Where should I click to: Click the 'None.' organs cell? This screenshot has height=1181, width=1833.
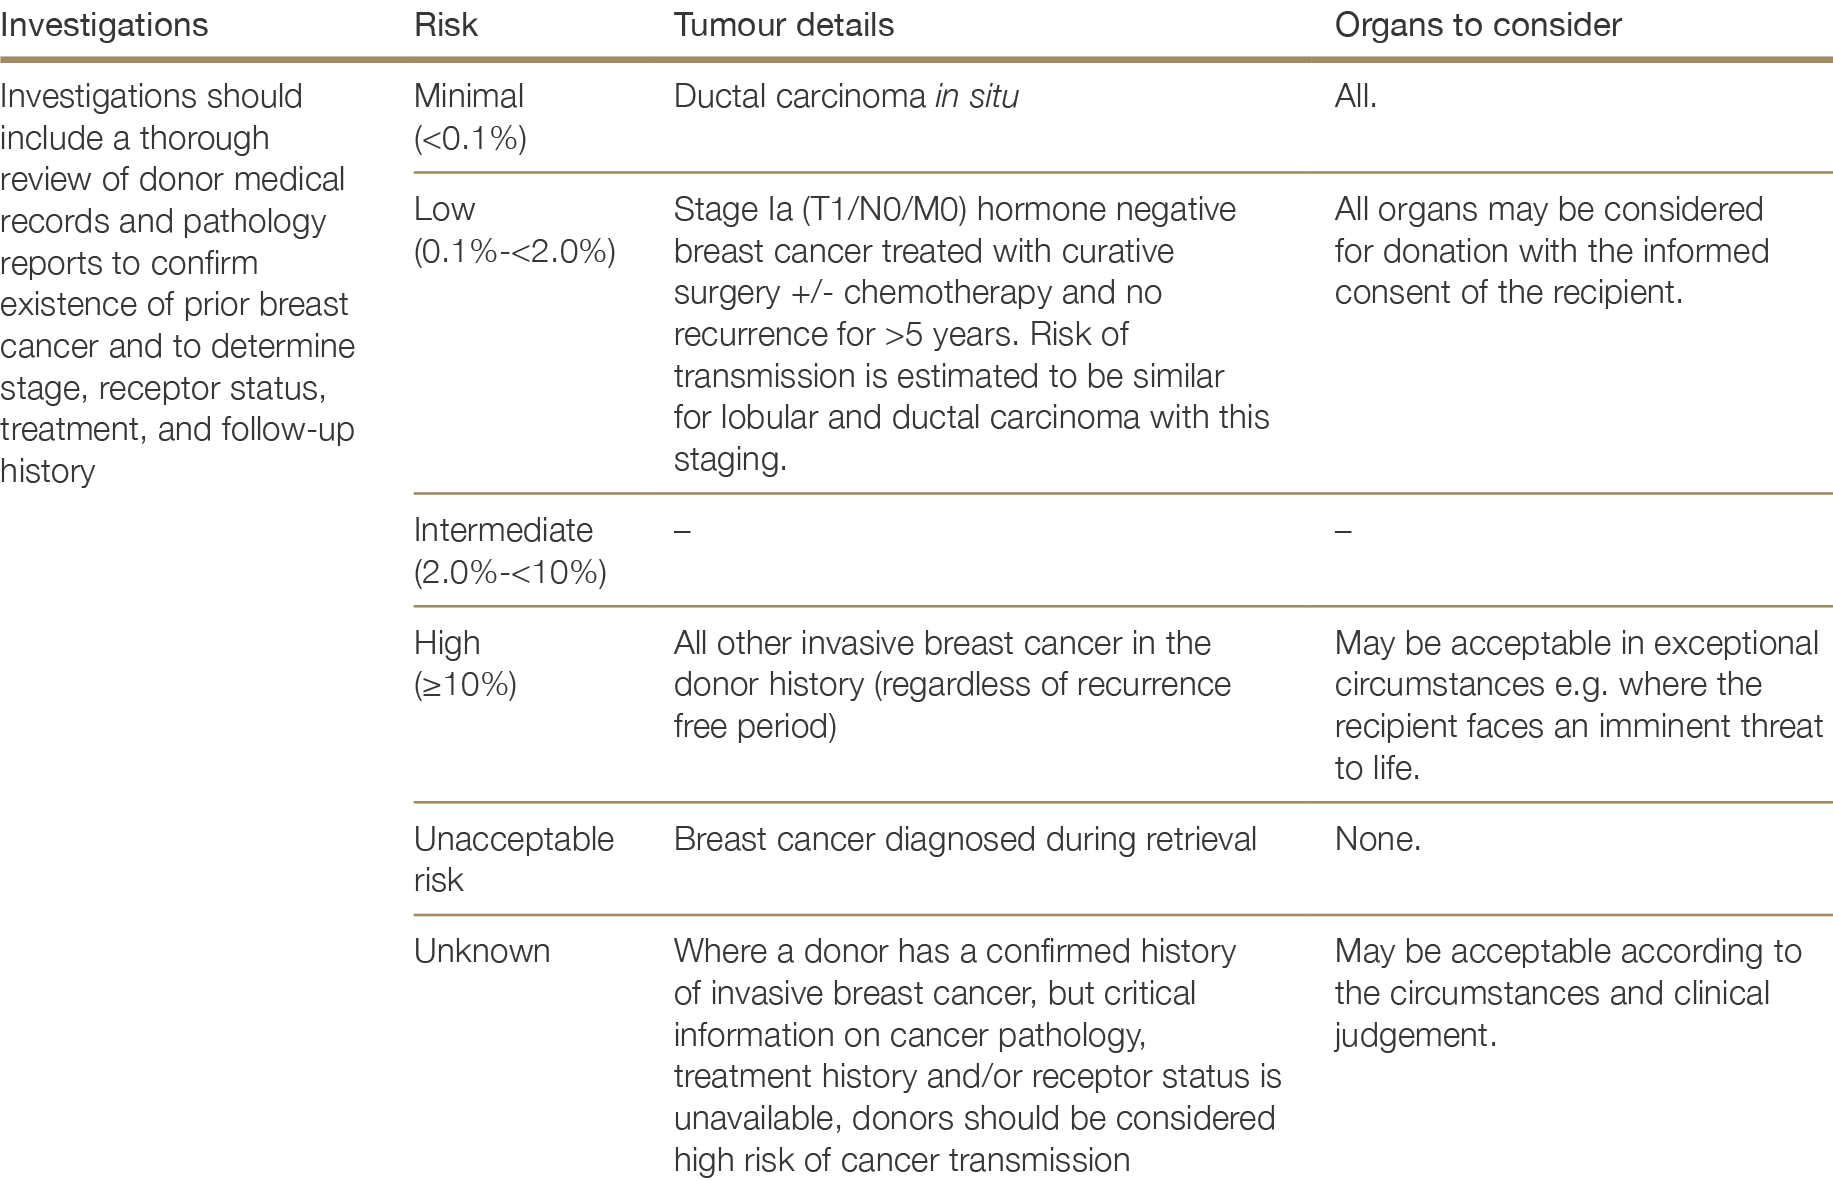(1377, 839)
